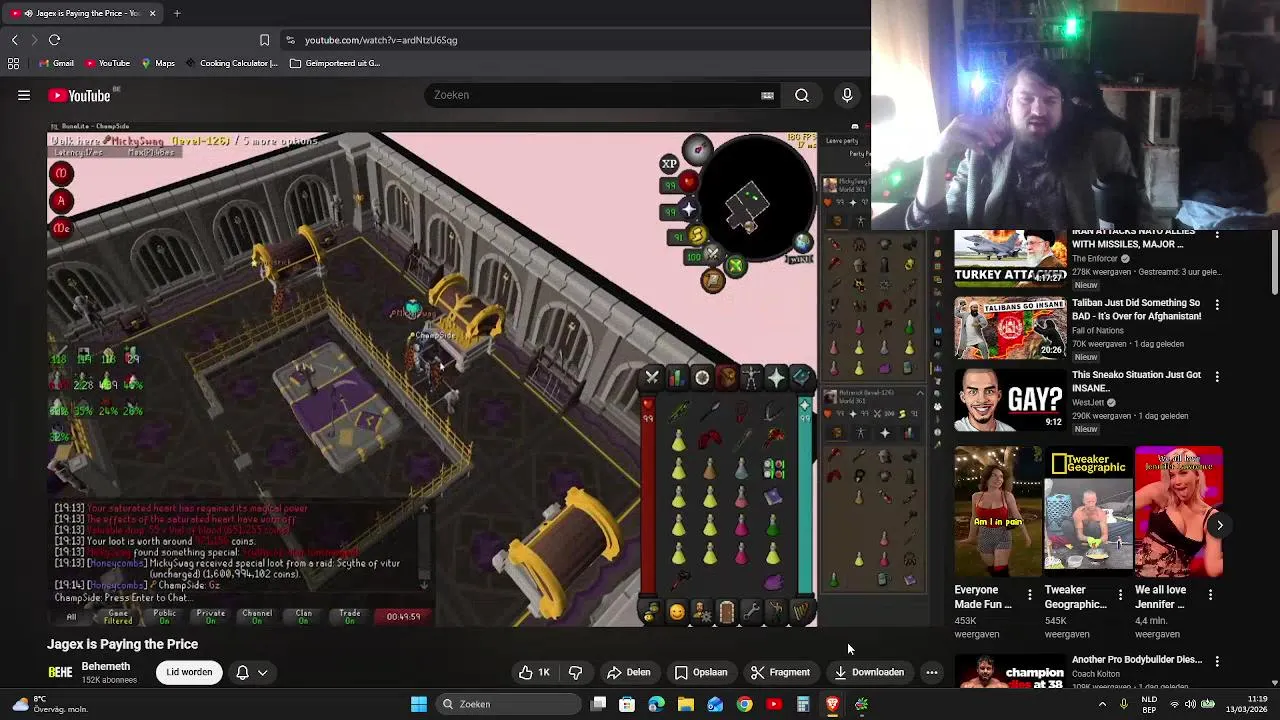Open the on-screen keyboard in search box
The height and width of the screenshot is (720, 1280).
click(x=767, y=95)
